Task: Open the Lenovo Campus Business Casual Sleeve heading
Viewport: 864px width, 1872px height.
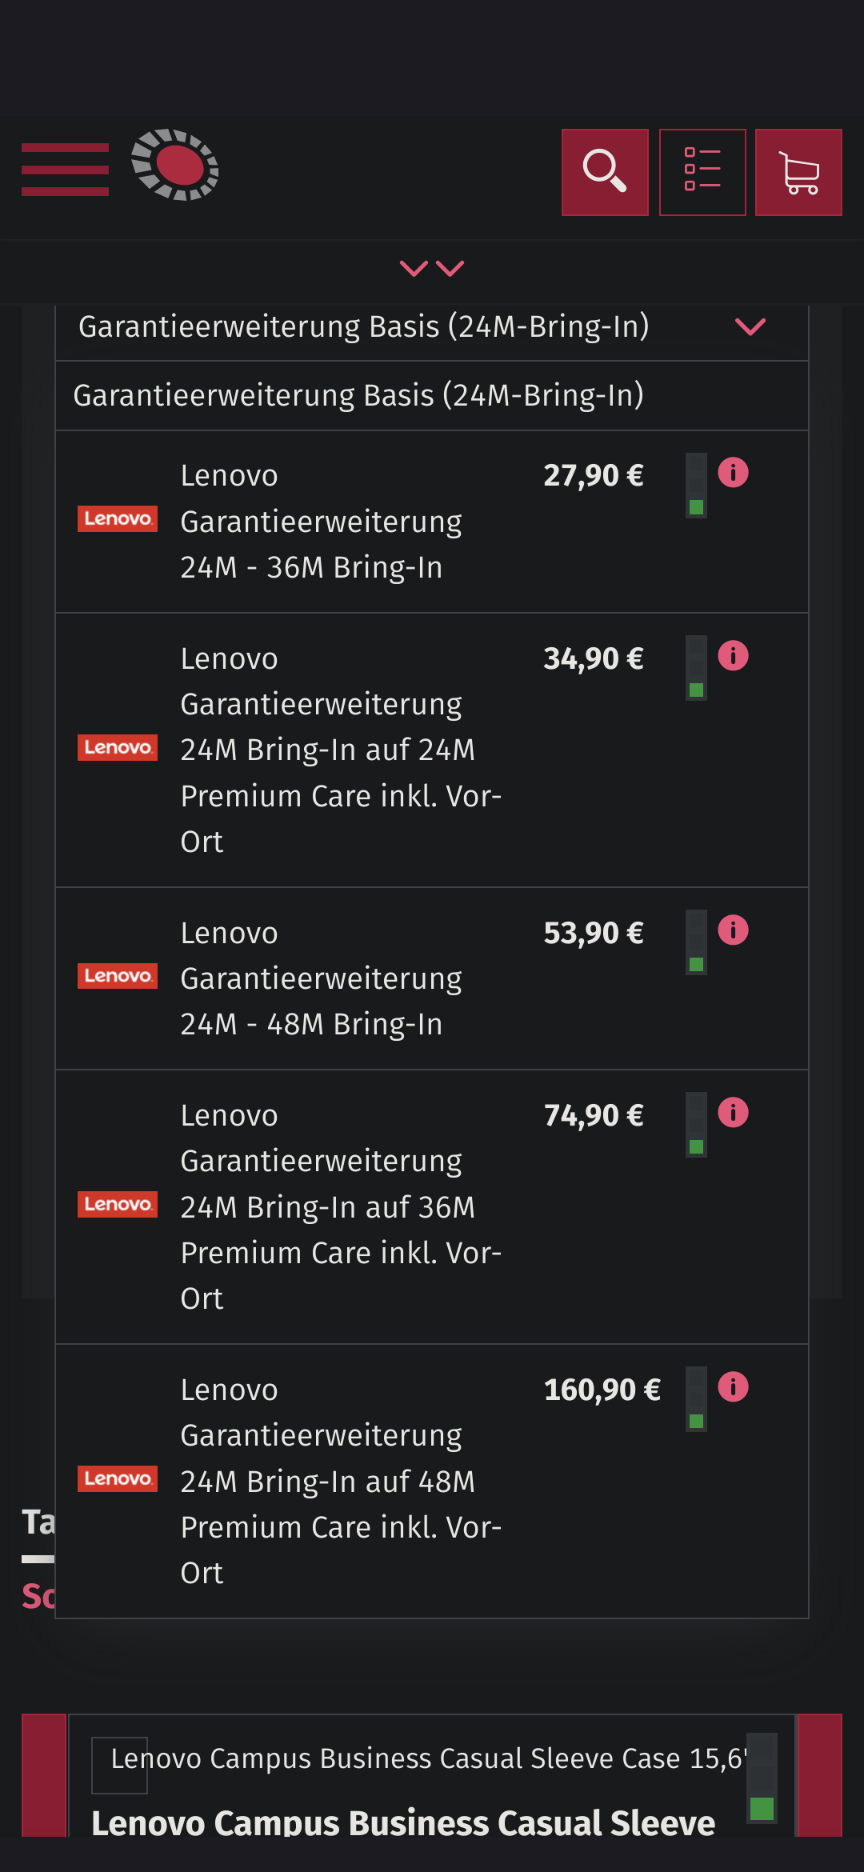Action: click(x=403, y=1823)
